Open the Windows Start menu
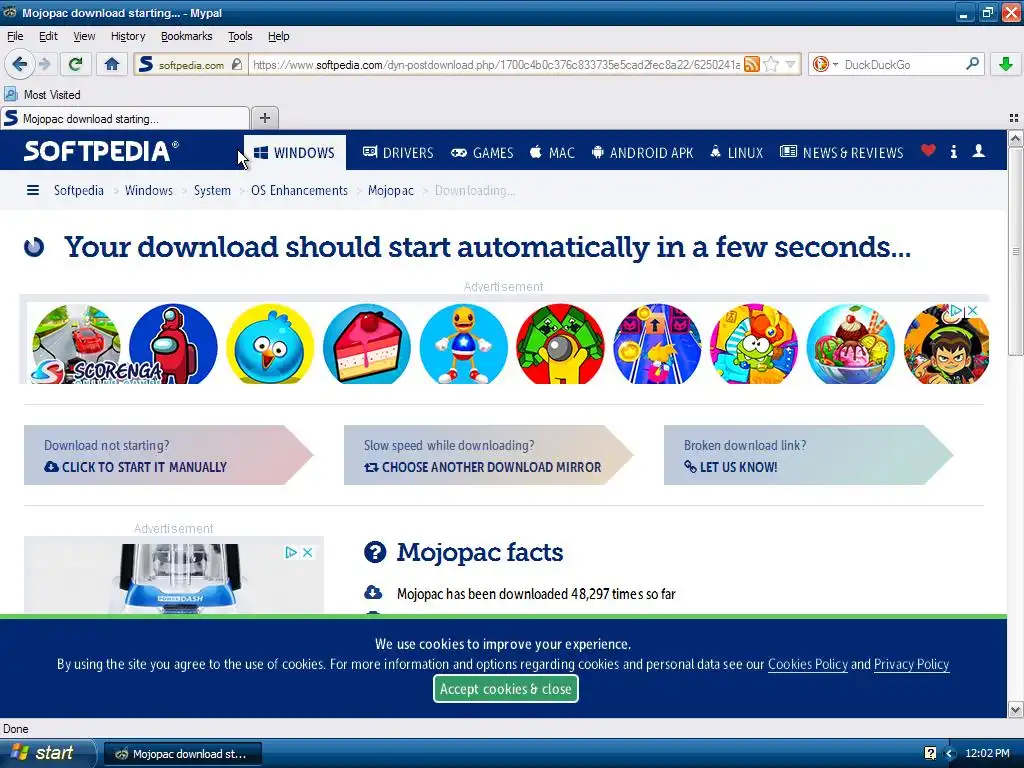1024x768 pixels. point(47,753)
